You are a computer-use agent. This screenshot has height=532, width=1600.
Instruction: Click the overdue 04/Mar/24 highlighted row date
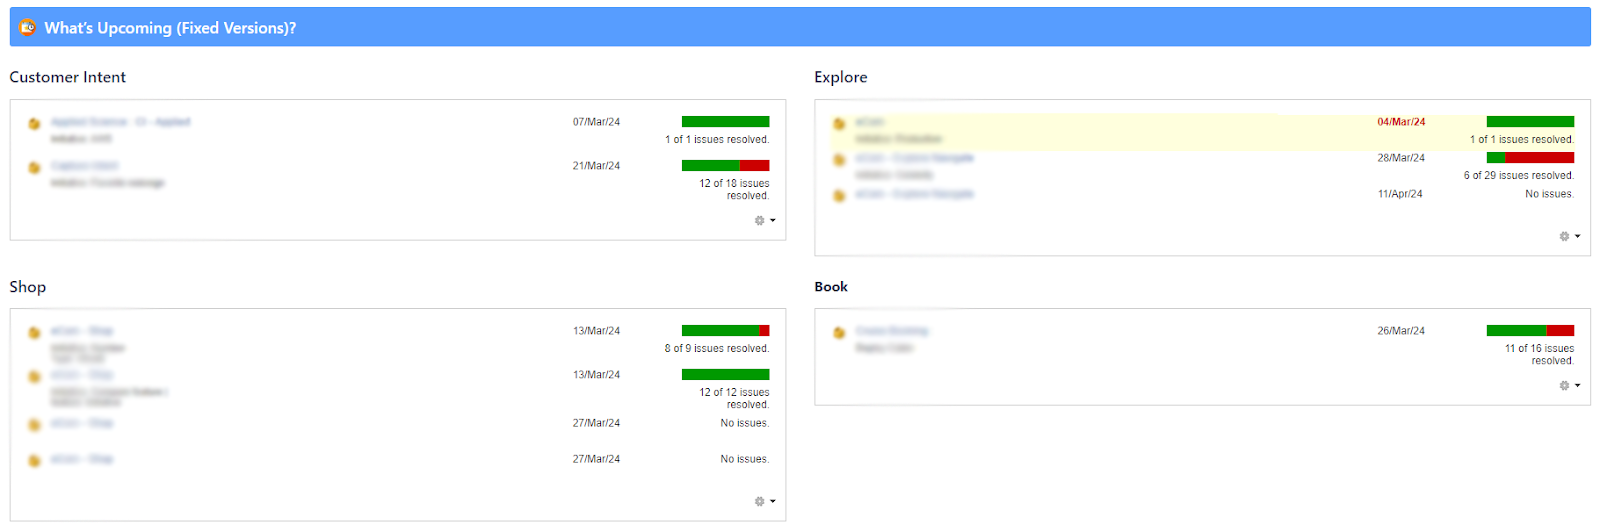[1401, 122]
